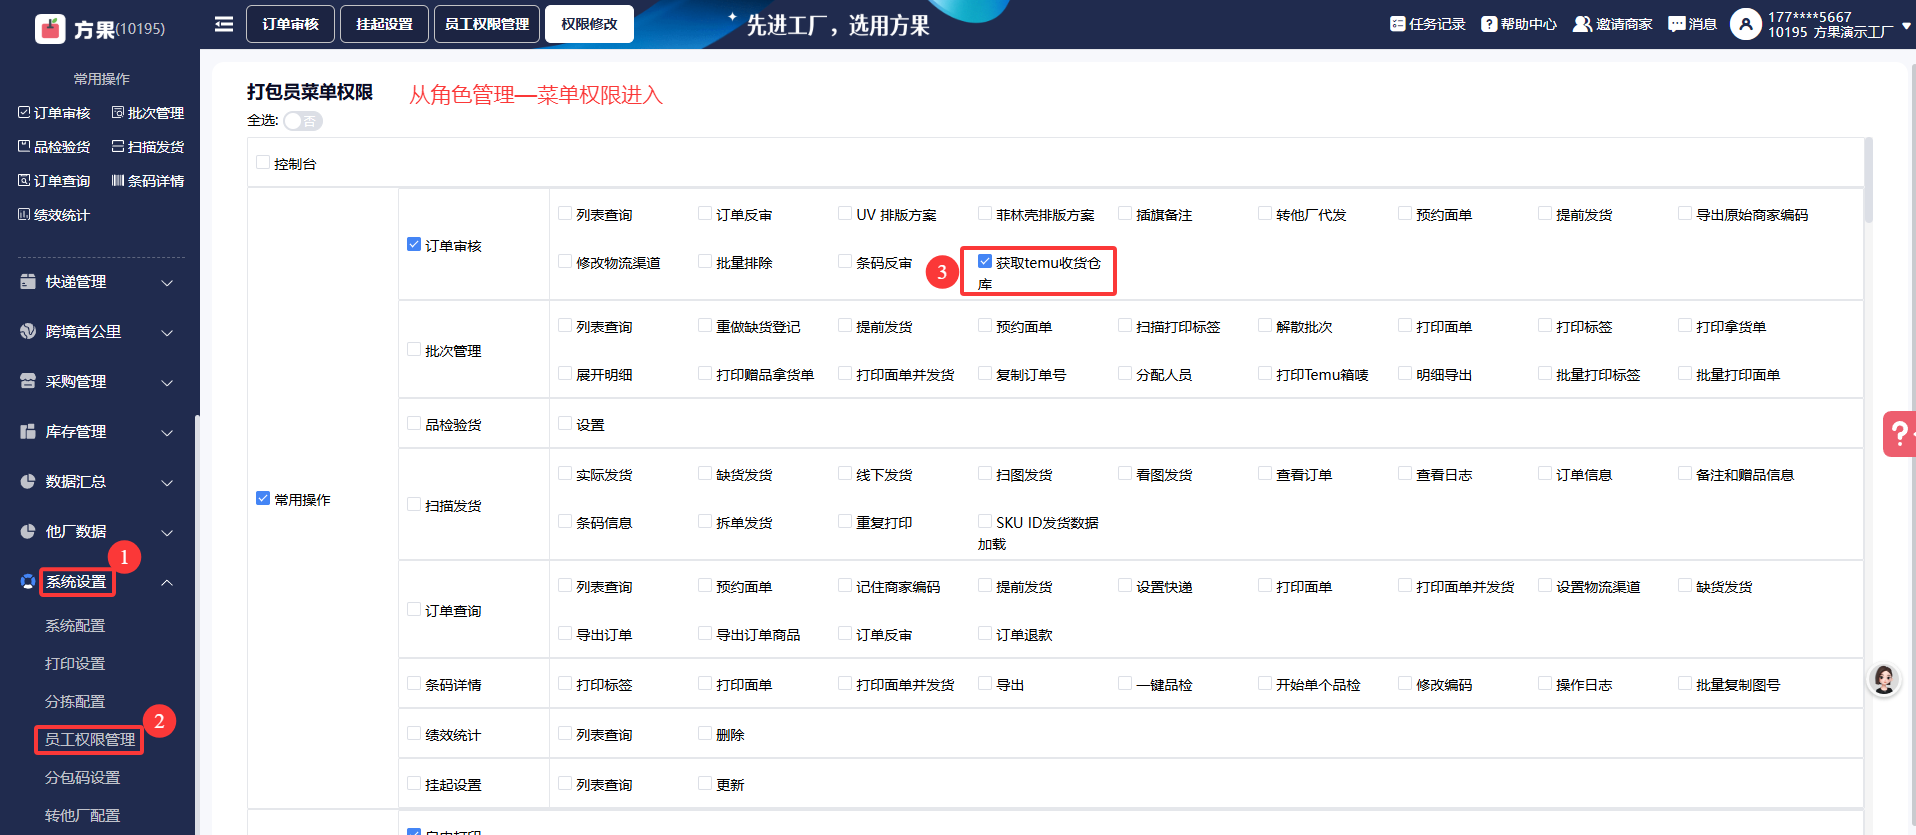Open 分包码设置 in the sidebar submenu
Screen dimensions: 1916x835
(82, 778)
